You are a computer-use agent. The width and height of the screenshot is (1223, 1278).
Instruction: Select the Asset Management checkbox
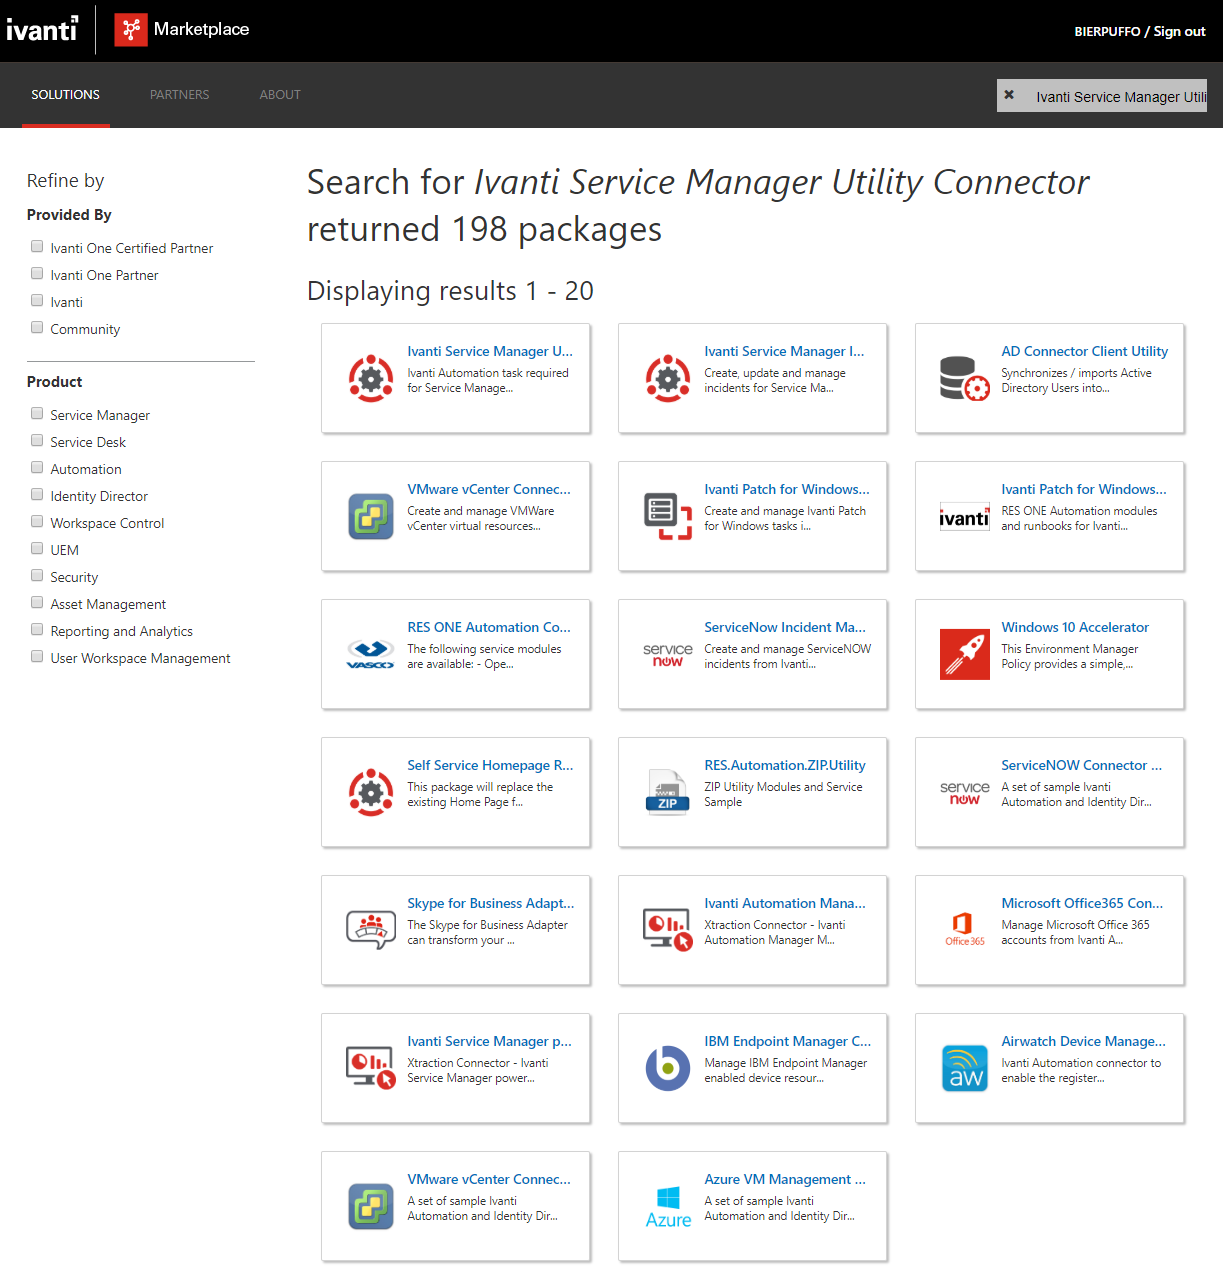tap(37, 602)
